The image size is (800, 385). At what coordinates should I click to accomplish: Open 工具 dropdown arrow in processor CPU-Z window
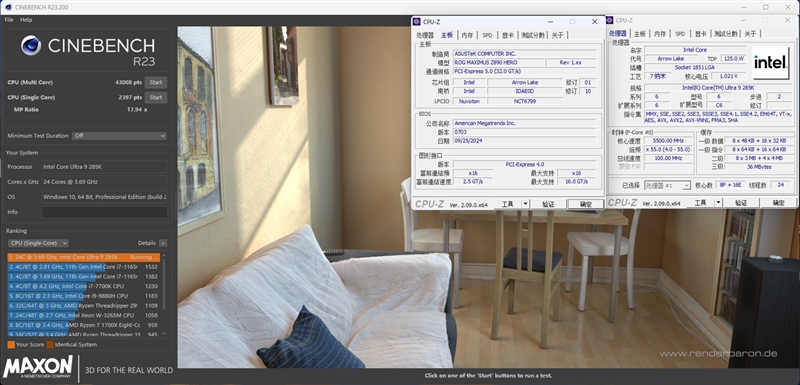pyautogui.click(x=718, y=202)
